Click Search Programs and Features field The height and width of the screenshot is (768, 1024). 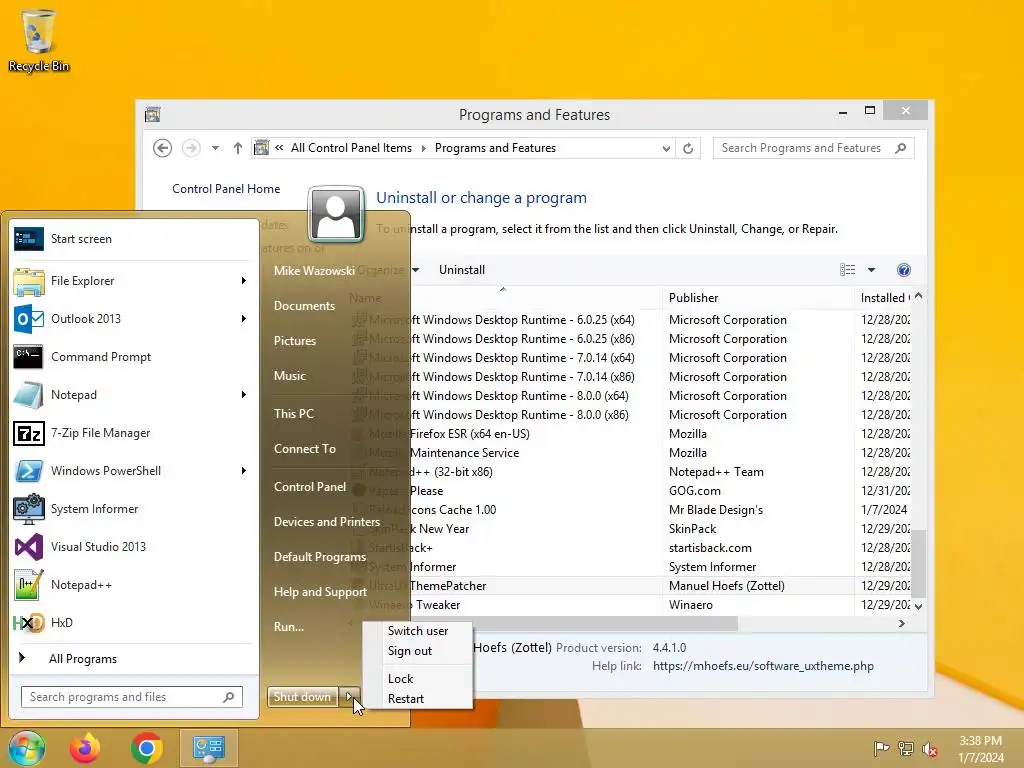point(813,148)
